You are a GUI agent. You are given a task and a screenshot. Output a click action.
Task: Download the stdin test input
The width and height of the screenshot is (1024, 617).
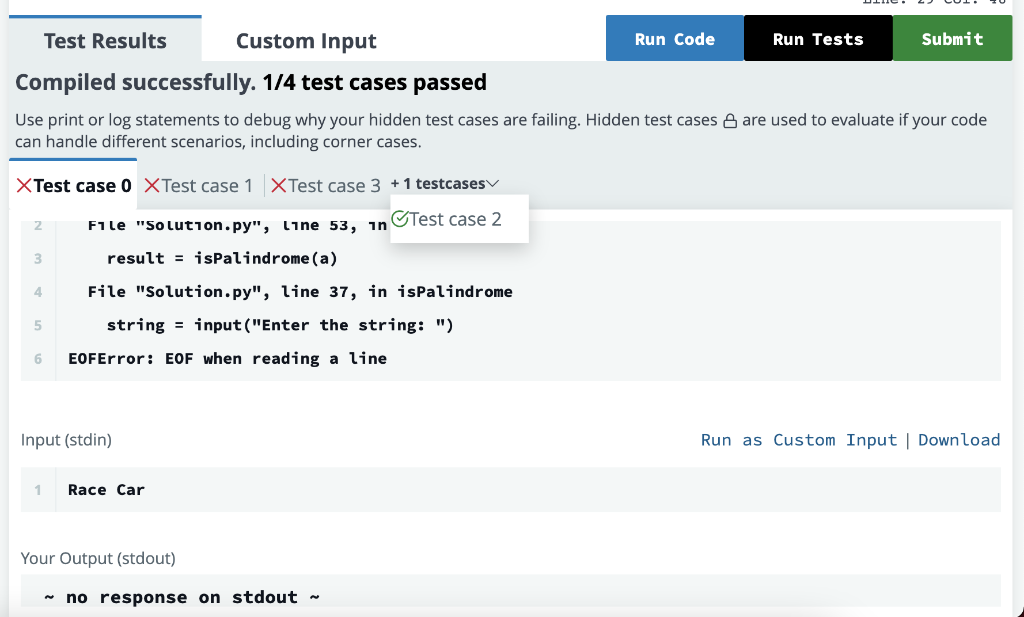959,440
